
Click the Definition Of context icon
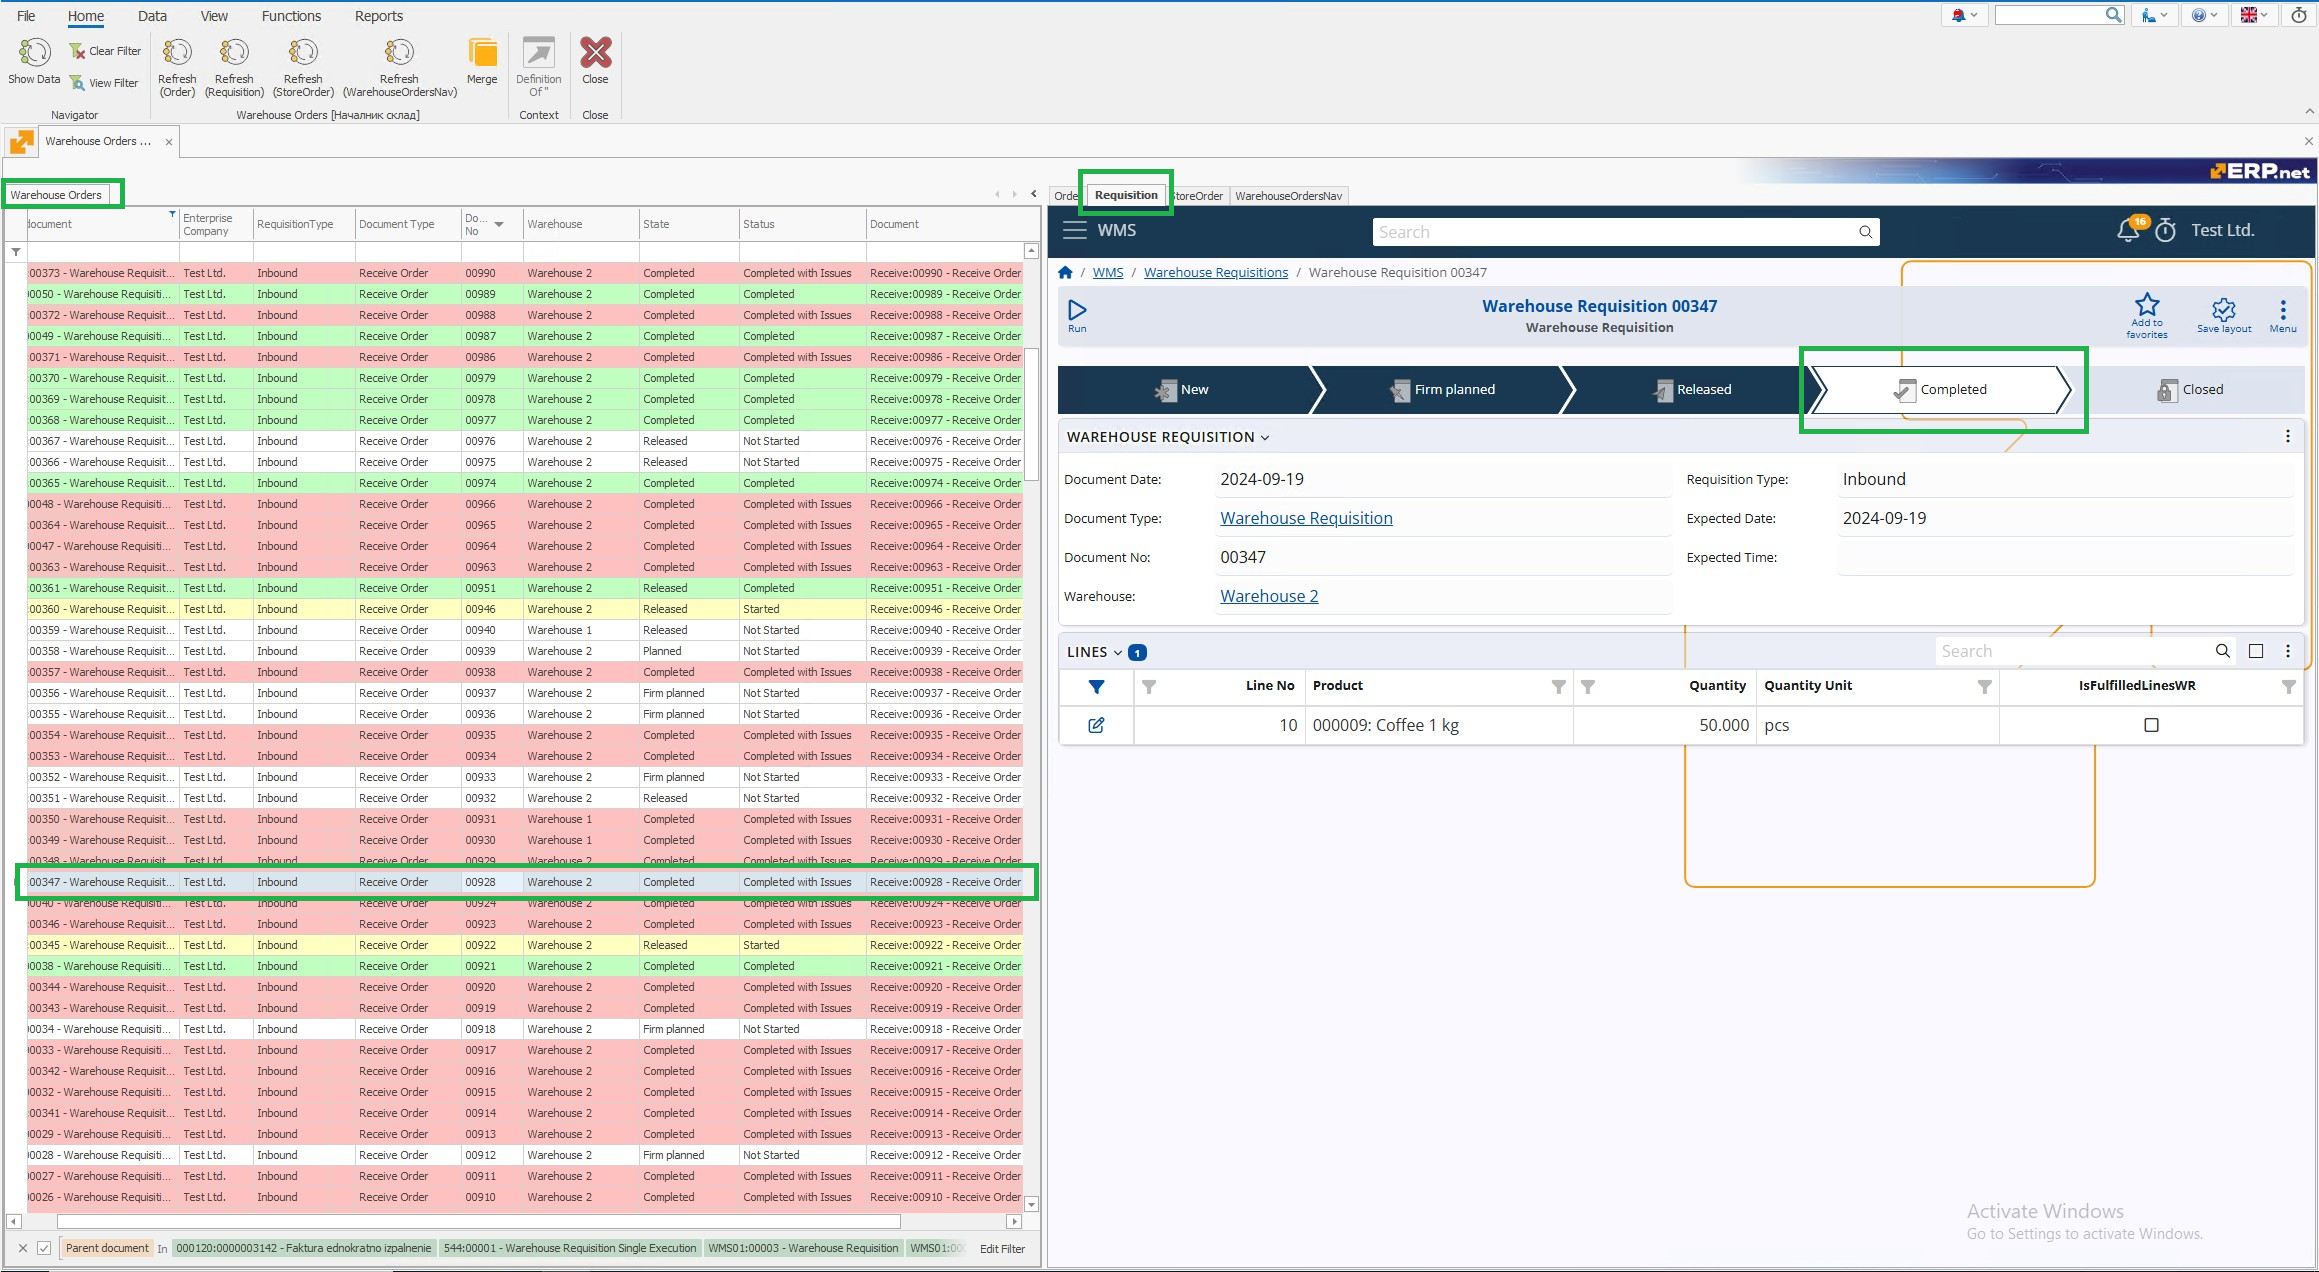tap(539, 67)
